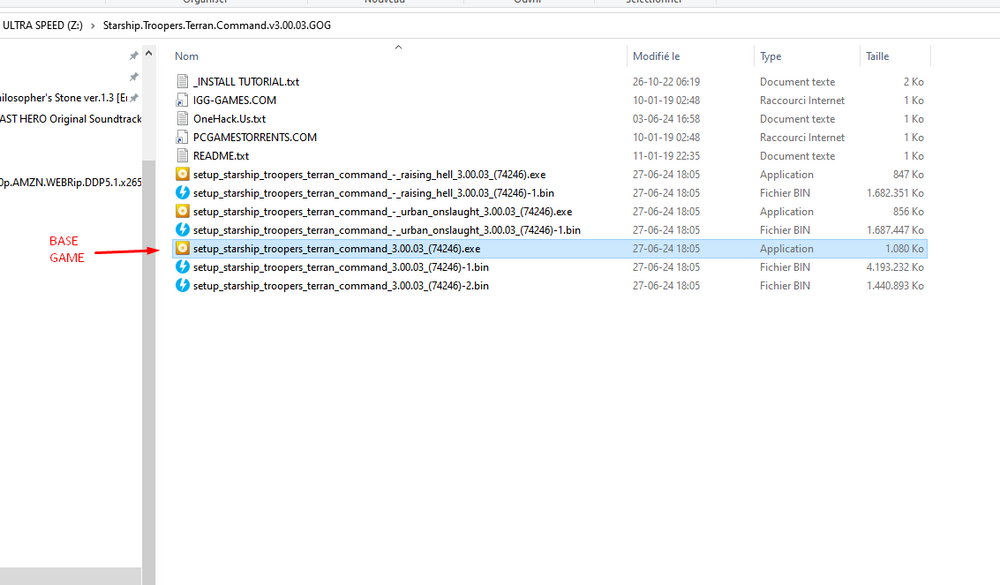The width and height of the screenshot is (1000, 585).
Task: Select the IGG-GAMES.COM file name
Action: (235, 100)
